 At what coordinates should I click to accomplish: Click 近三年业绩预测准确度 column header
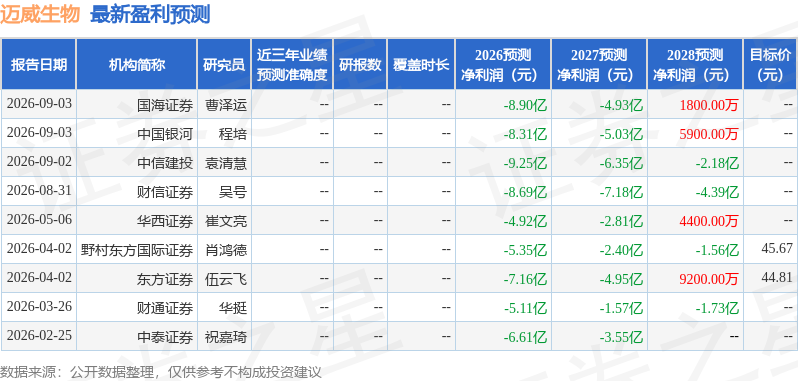point(292,65)
